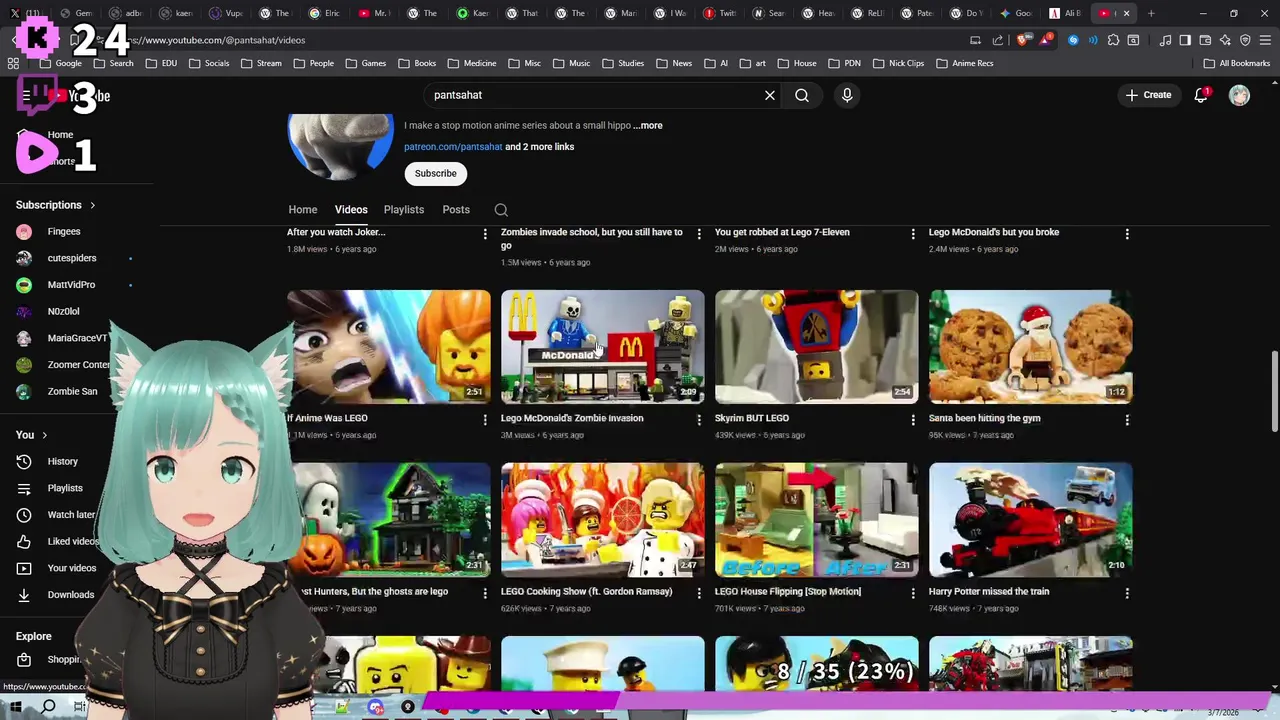1280x720 pixels.
Task: Open options for Lego McDonald's Zombie Invasion
Action: (699, 419)
